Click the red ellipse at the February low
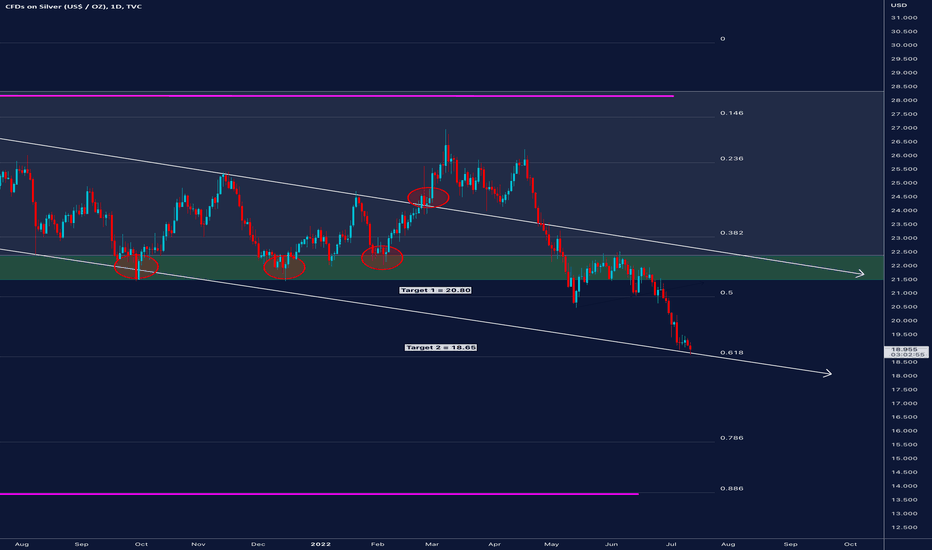Viewport: 932px width, 550px height. pos(382,258)
